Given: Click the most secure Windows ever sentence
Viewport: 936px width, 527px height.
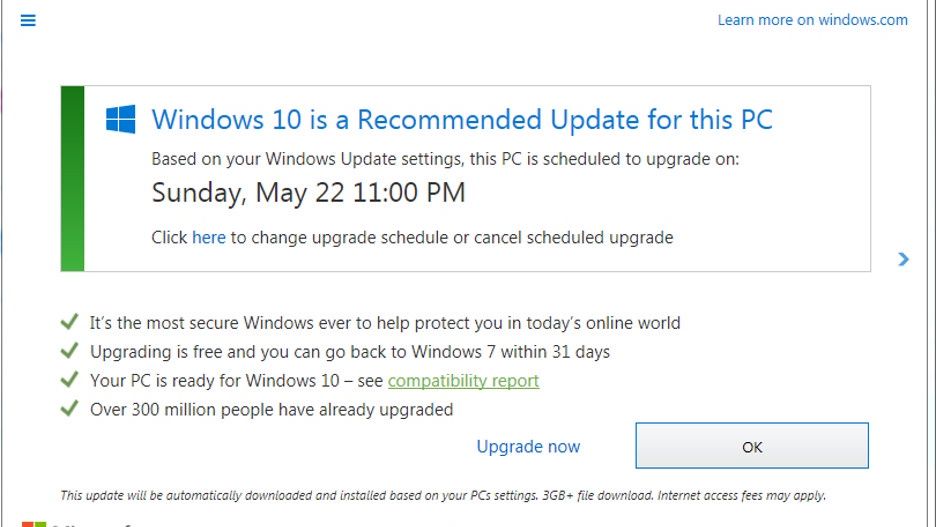Looking at the screenshot, I should point(385,323).
